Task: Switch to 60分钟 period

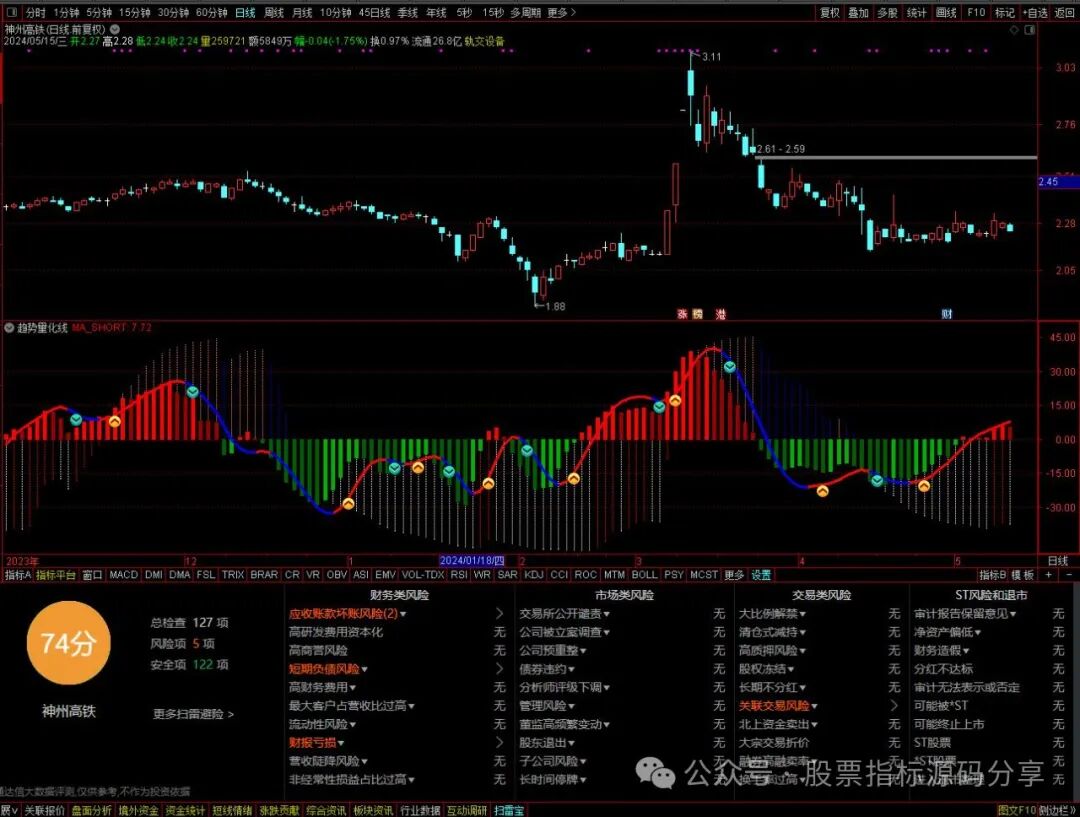Action: pos(211,12)
